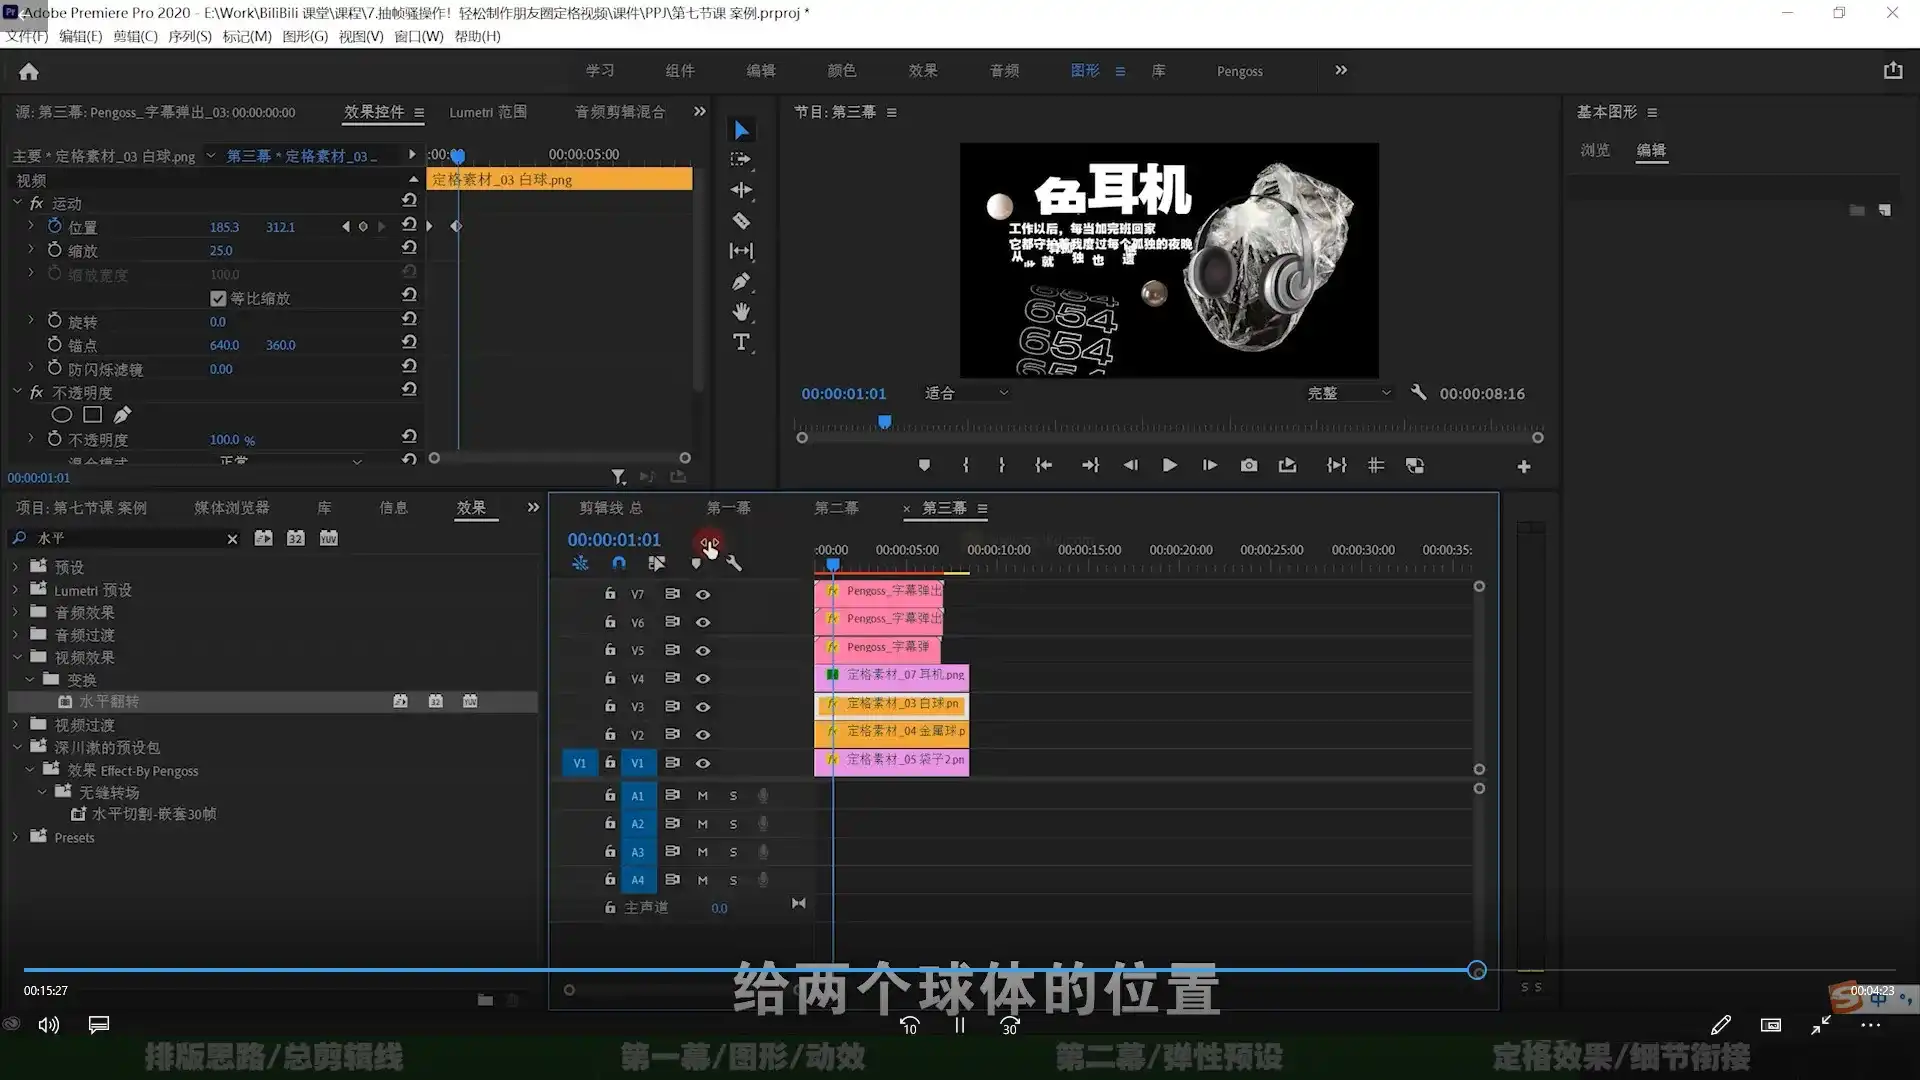Add a marker in the program monitor
Image resolution: width=1920 pixels, height=1080 pixels.
[924, 465]
